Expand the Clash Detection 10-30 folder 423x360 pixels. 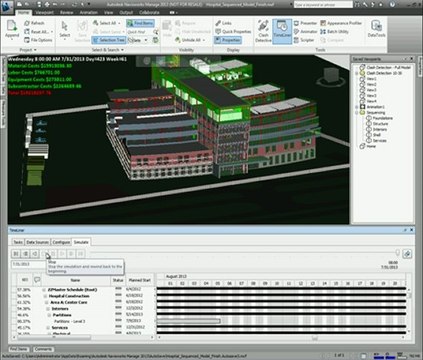click(356, 73)
